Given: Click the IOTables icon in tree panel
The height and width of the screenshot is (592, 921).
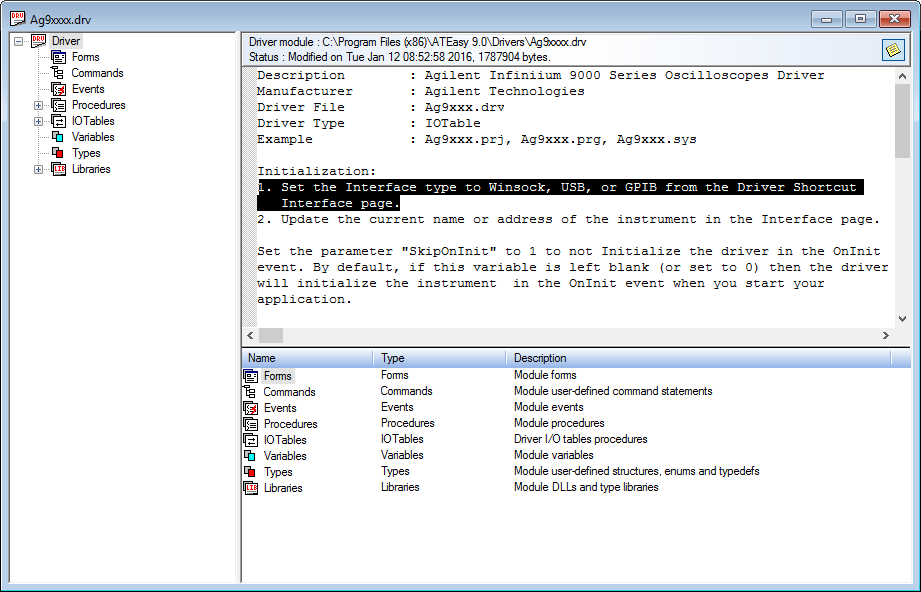Looking at the screenshot, I should pyautogui.click(x=58, y=121).
